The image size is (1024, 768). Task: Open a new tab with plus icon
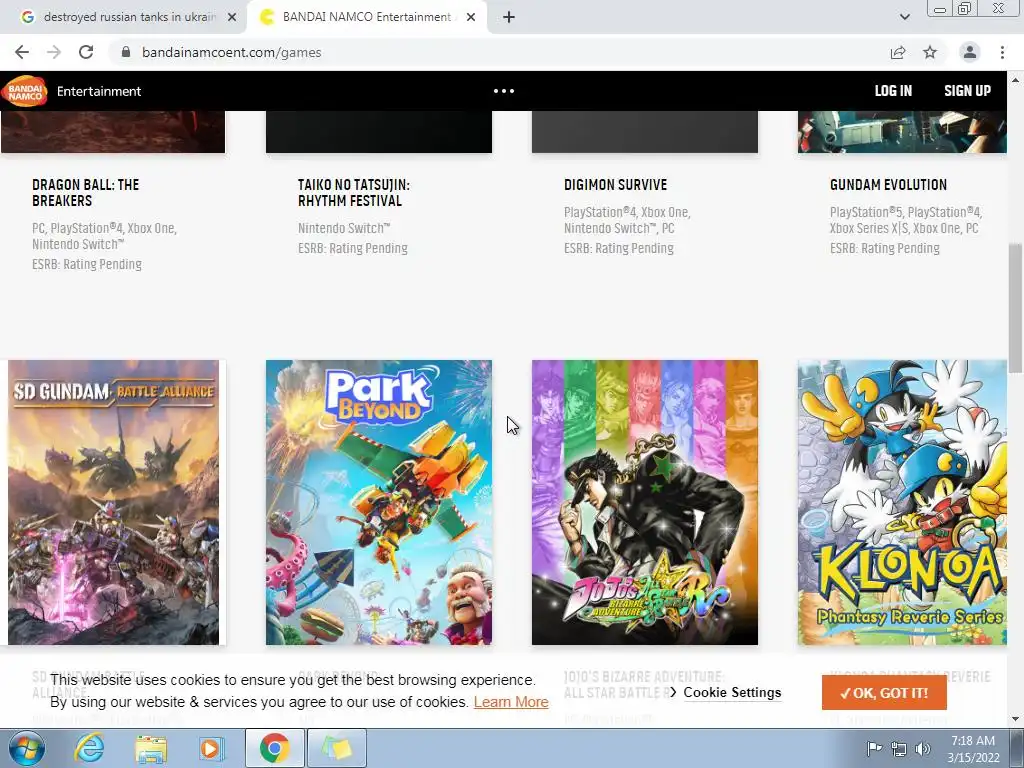pos(509,17)
